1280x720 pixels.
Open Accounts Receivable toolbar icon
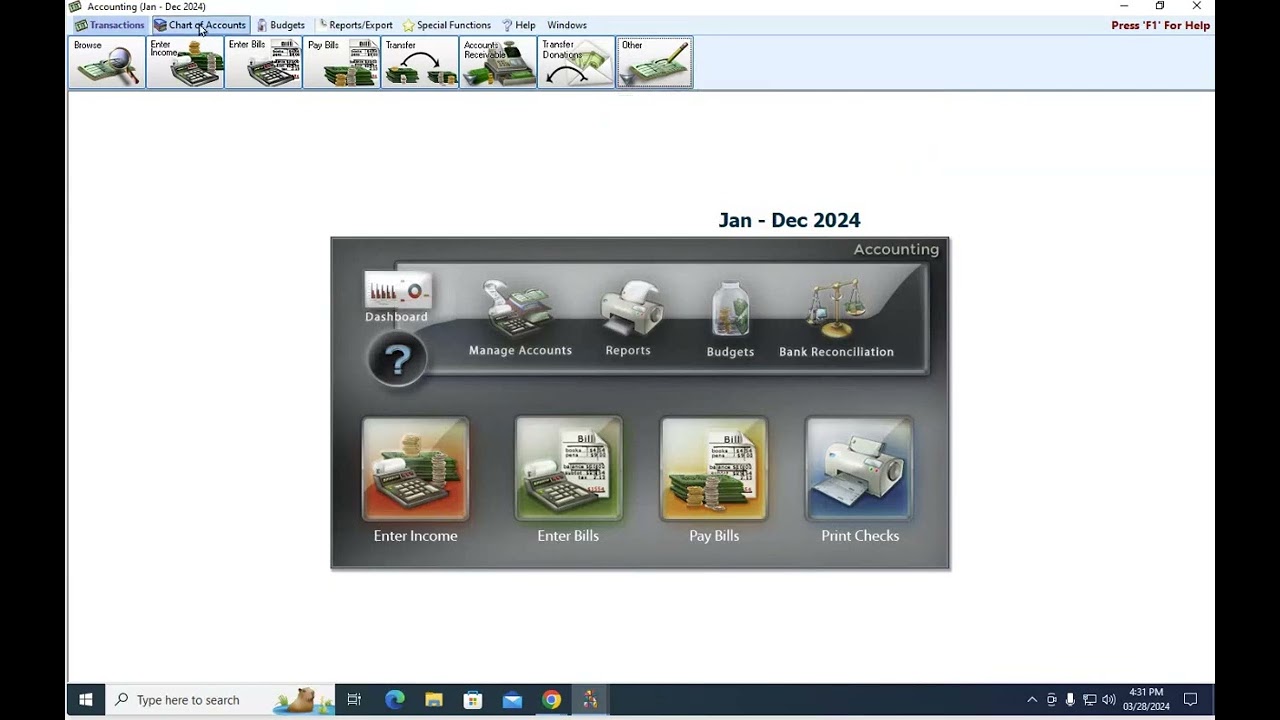pos(497,62)
